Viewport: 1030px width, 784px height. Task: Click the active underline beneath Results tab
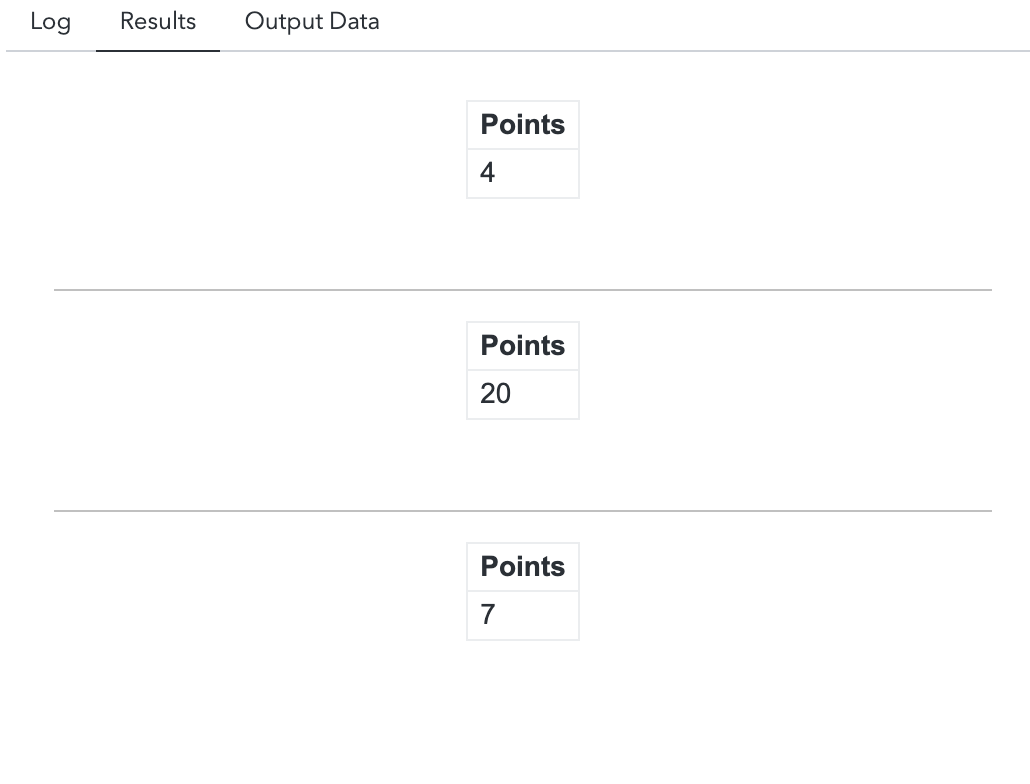[158, 50]
